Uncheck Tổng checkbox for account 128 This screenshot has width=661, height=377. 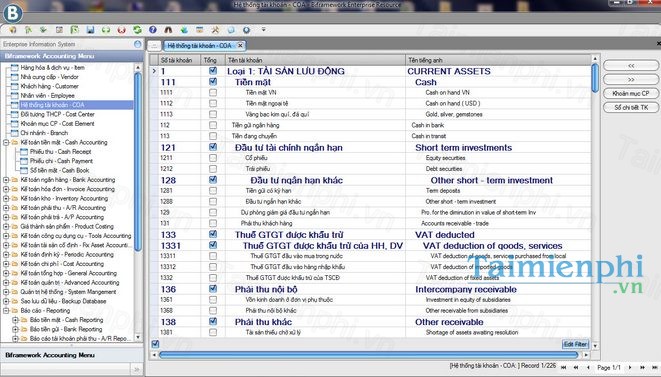click(213, 180)
